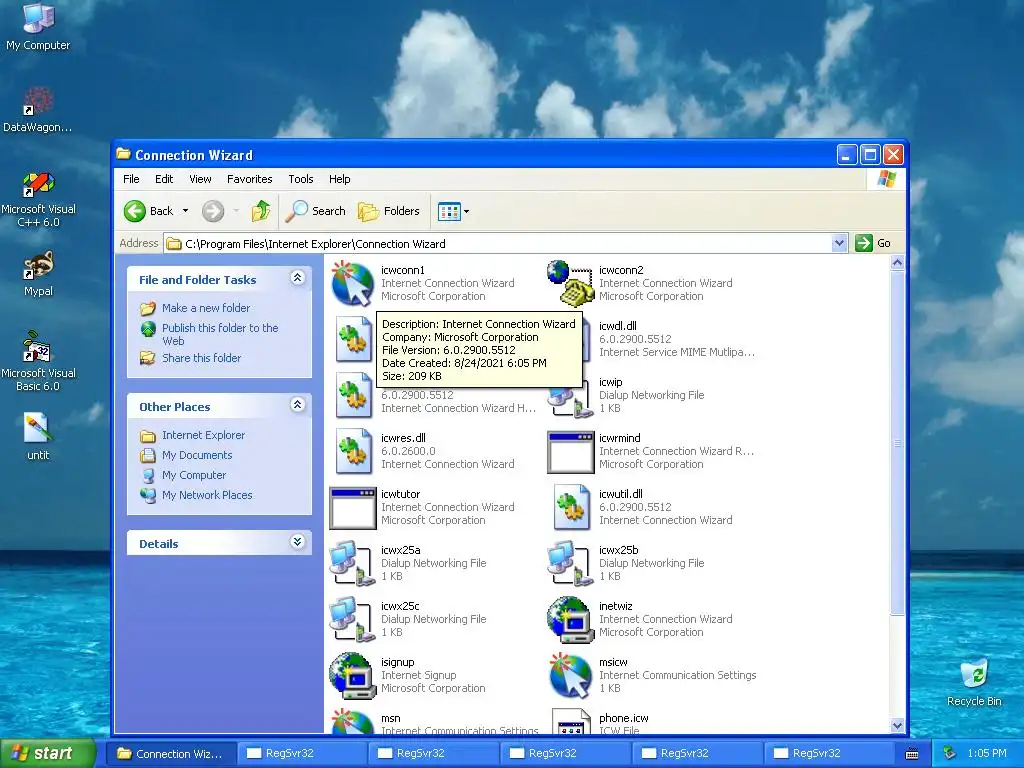This screenshot has height=768, width=1024.
Task: Select the phone.icw file icon
Action: click(570, 722)
